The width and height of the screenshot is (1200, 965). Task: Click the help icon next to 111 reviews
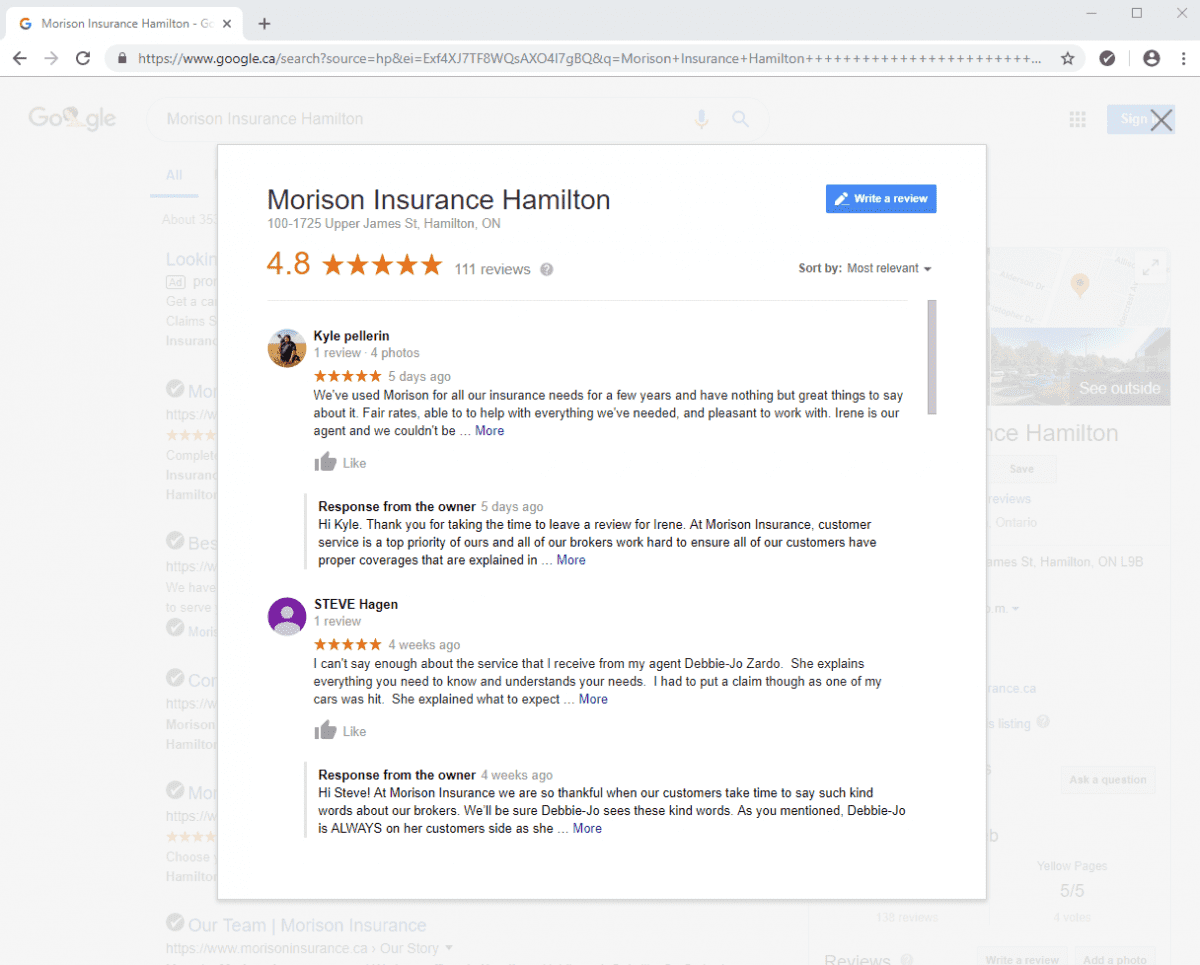(x=547, y=269)
